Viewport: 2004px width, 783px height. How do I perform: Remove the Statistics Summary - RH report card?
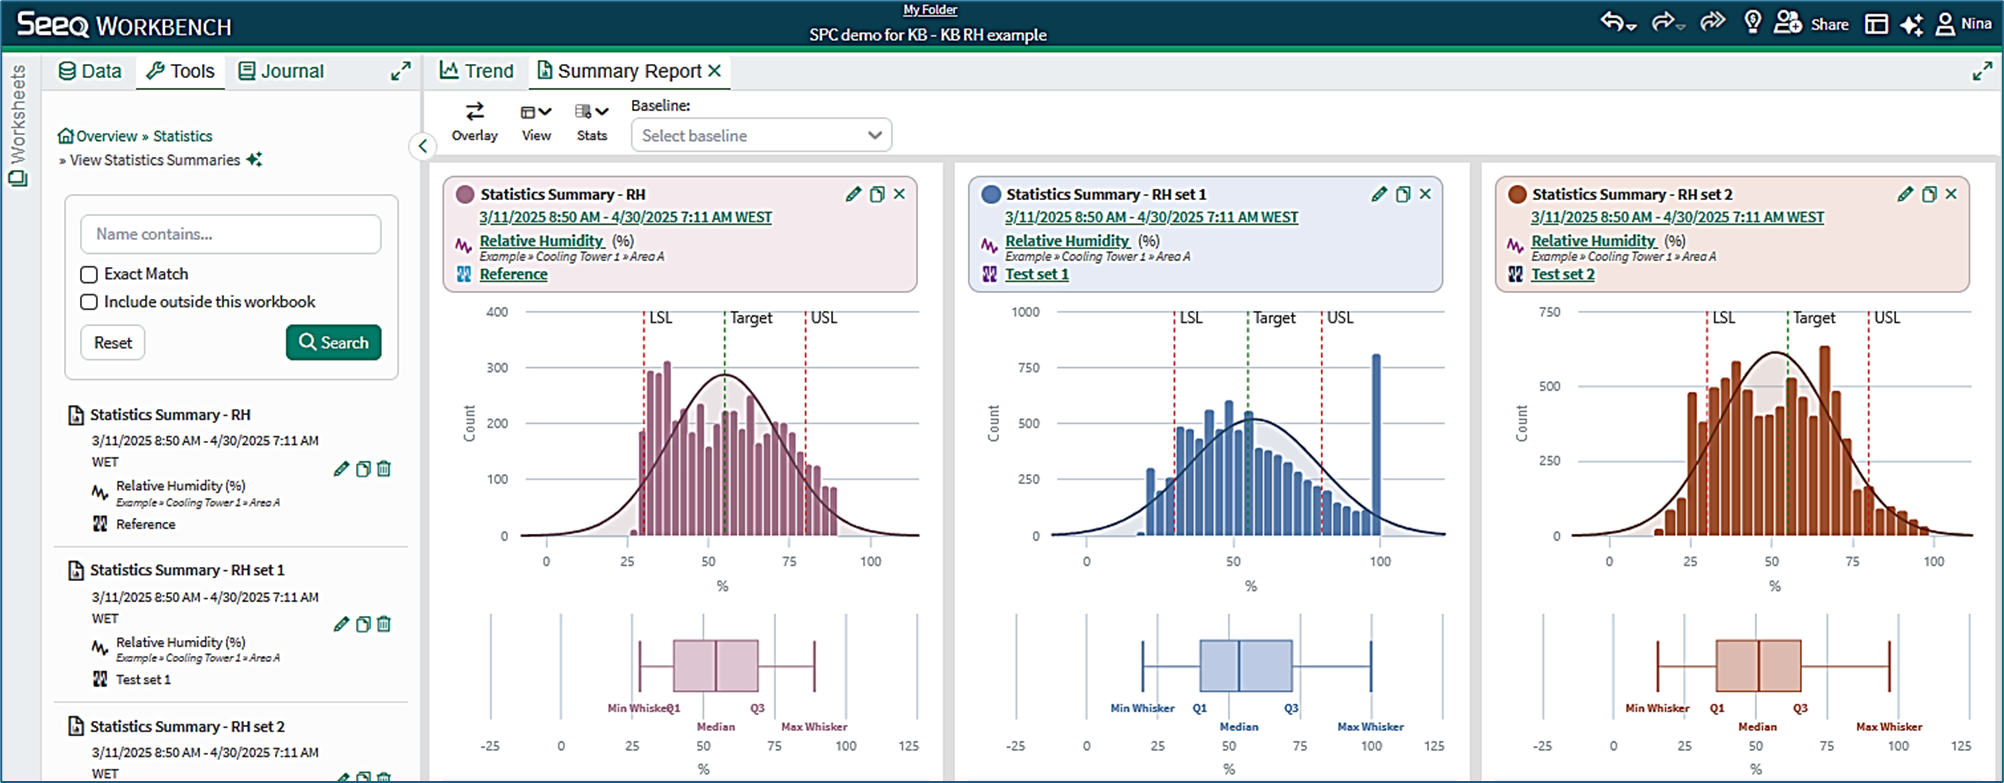pyautogui.click(x=900, y=194)
